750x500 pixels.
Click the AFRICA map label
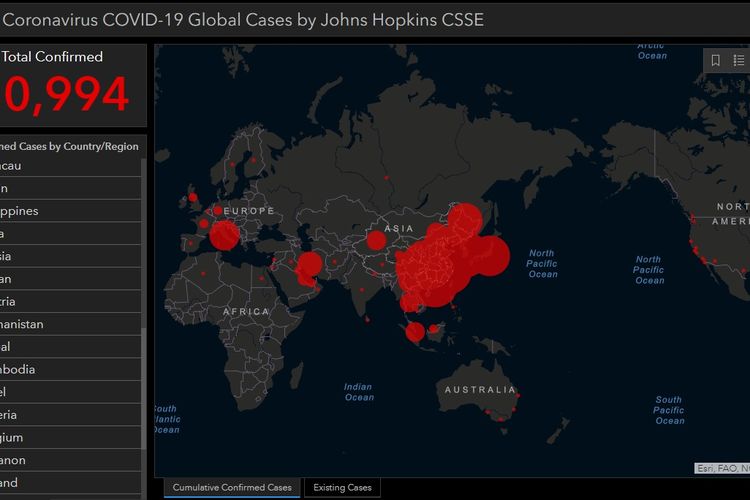pyautogui.click(x=246, y=311)
